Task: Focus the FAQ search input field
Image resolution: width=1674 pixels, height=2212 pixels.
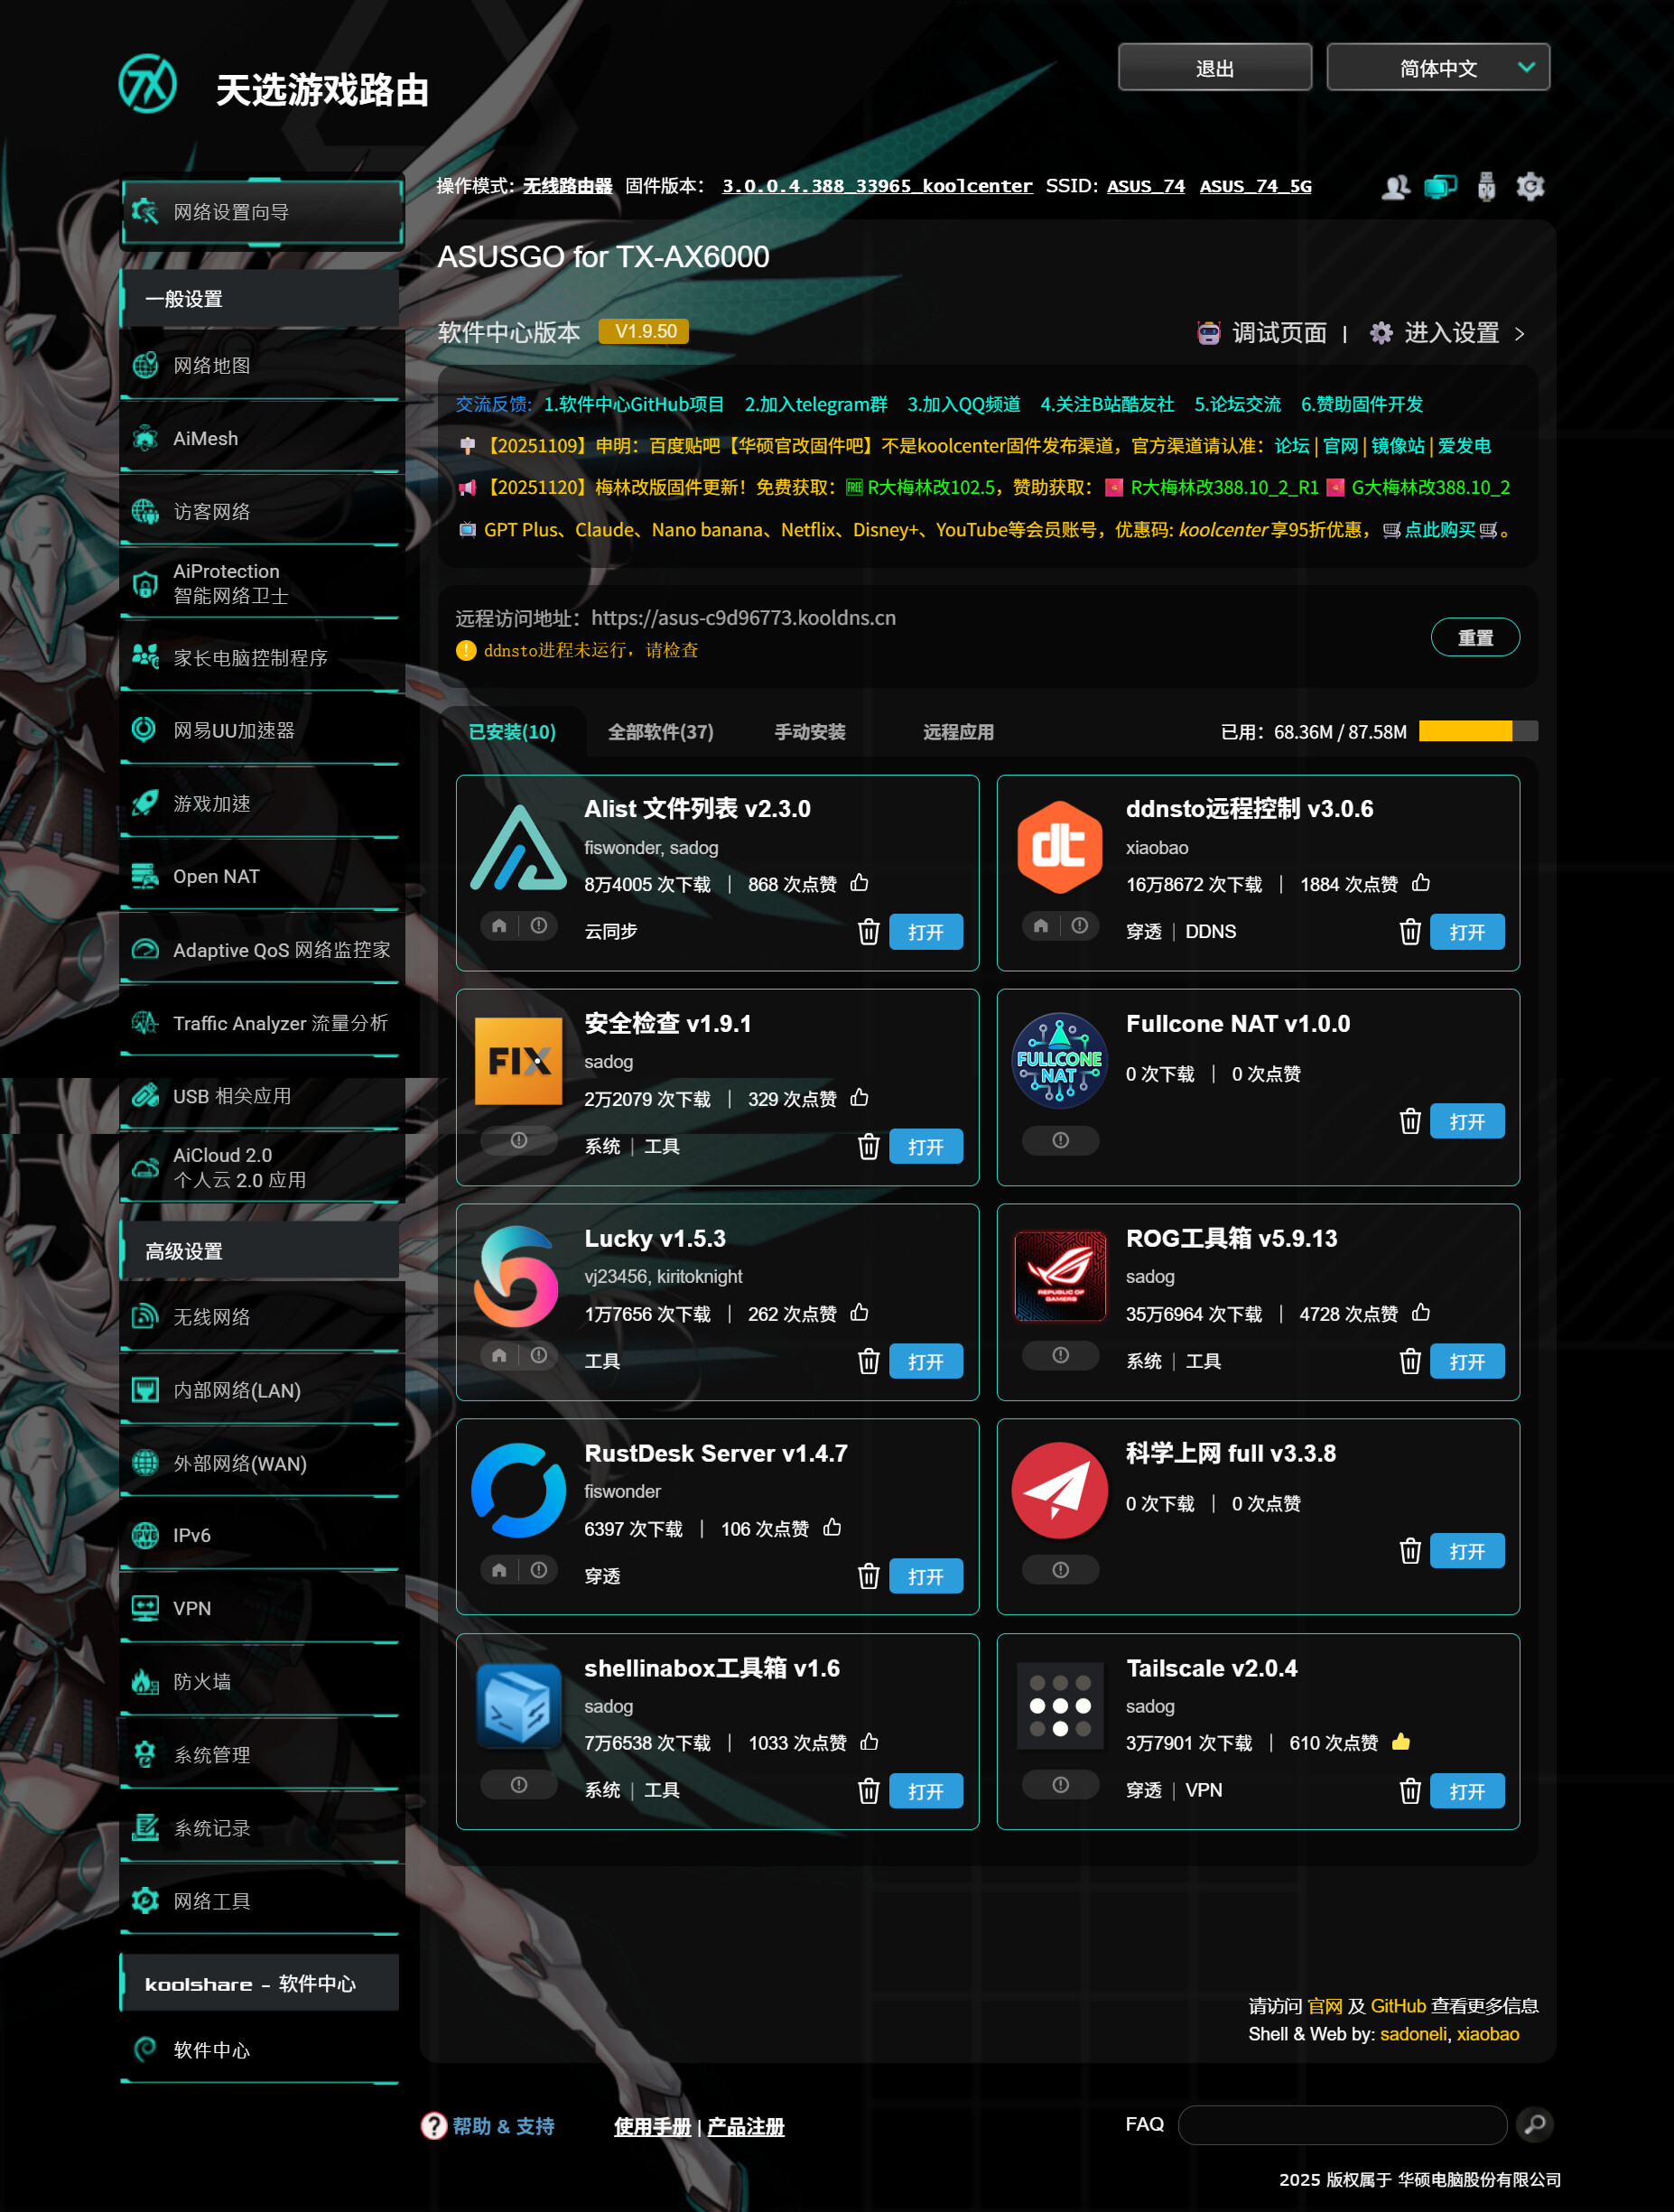Action: [x=1341, y=2124]
